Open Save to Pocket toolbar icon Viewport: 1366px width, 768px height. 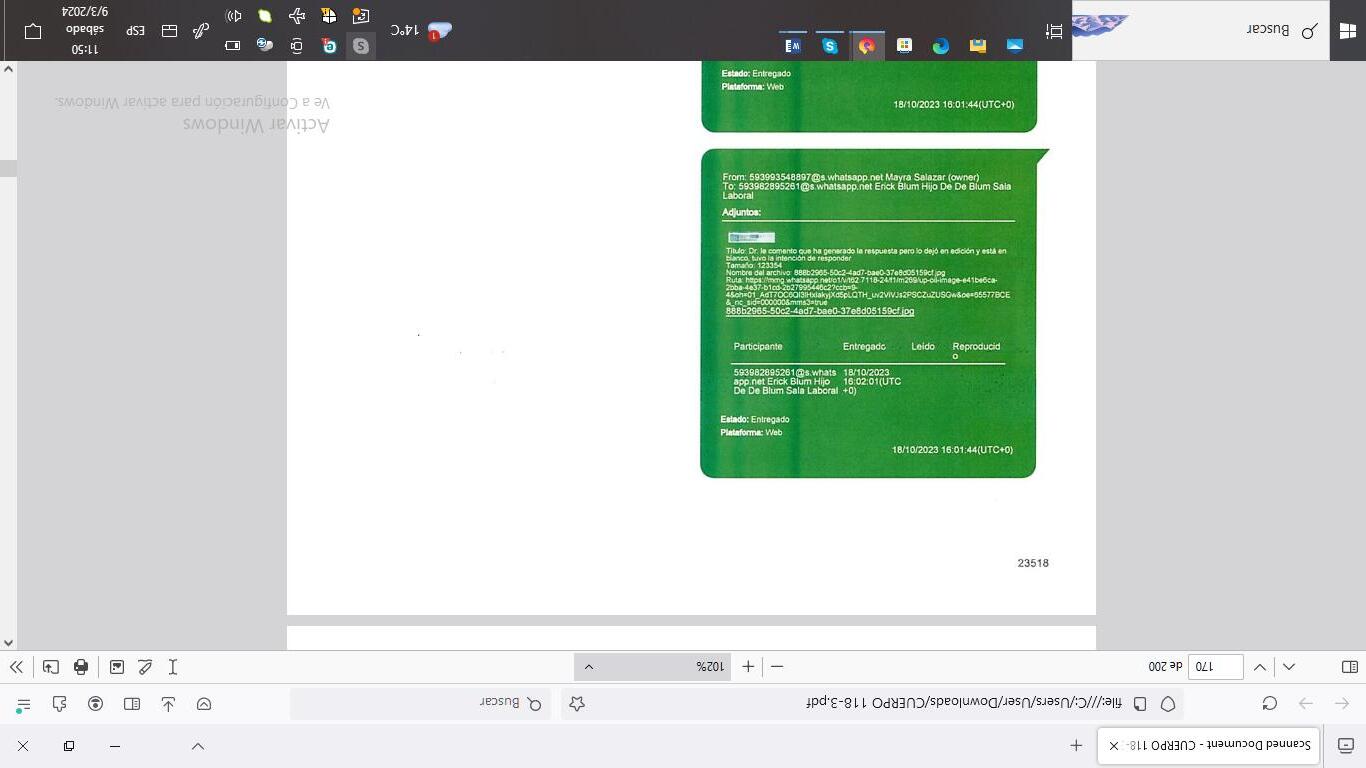click(x=204, y=704)
